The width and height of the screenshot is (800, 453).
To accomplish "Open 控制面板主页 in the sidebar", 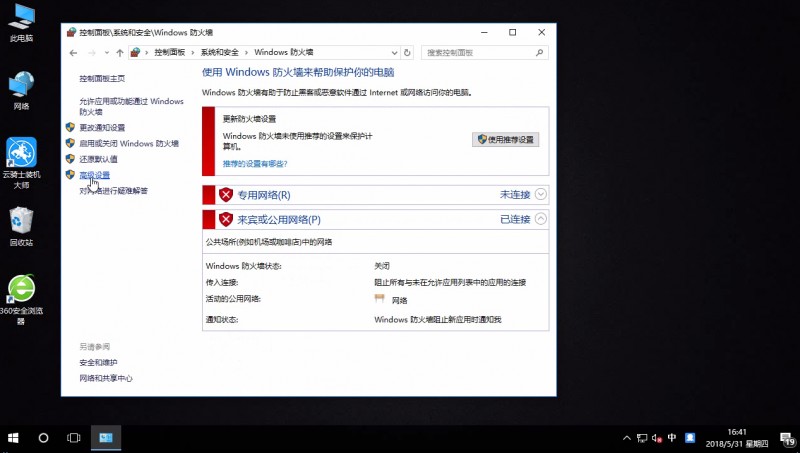I will click(102, 79).
